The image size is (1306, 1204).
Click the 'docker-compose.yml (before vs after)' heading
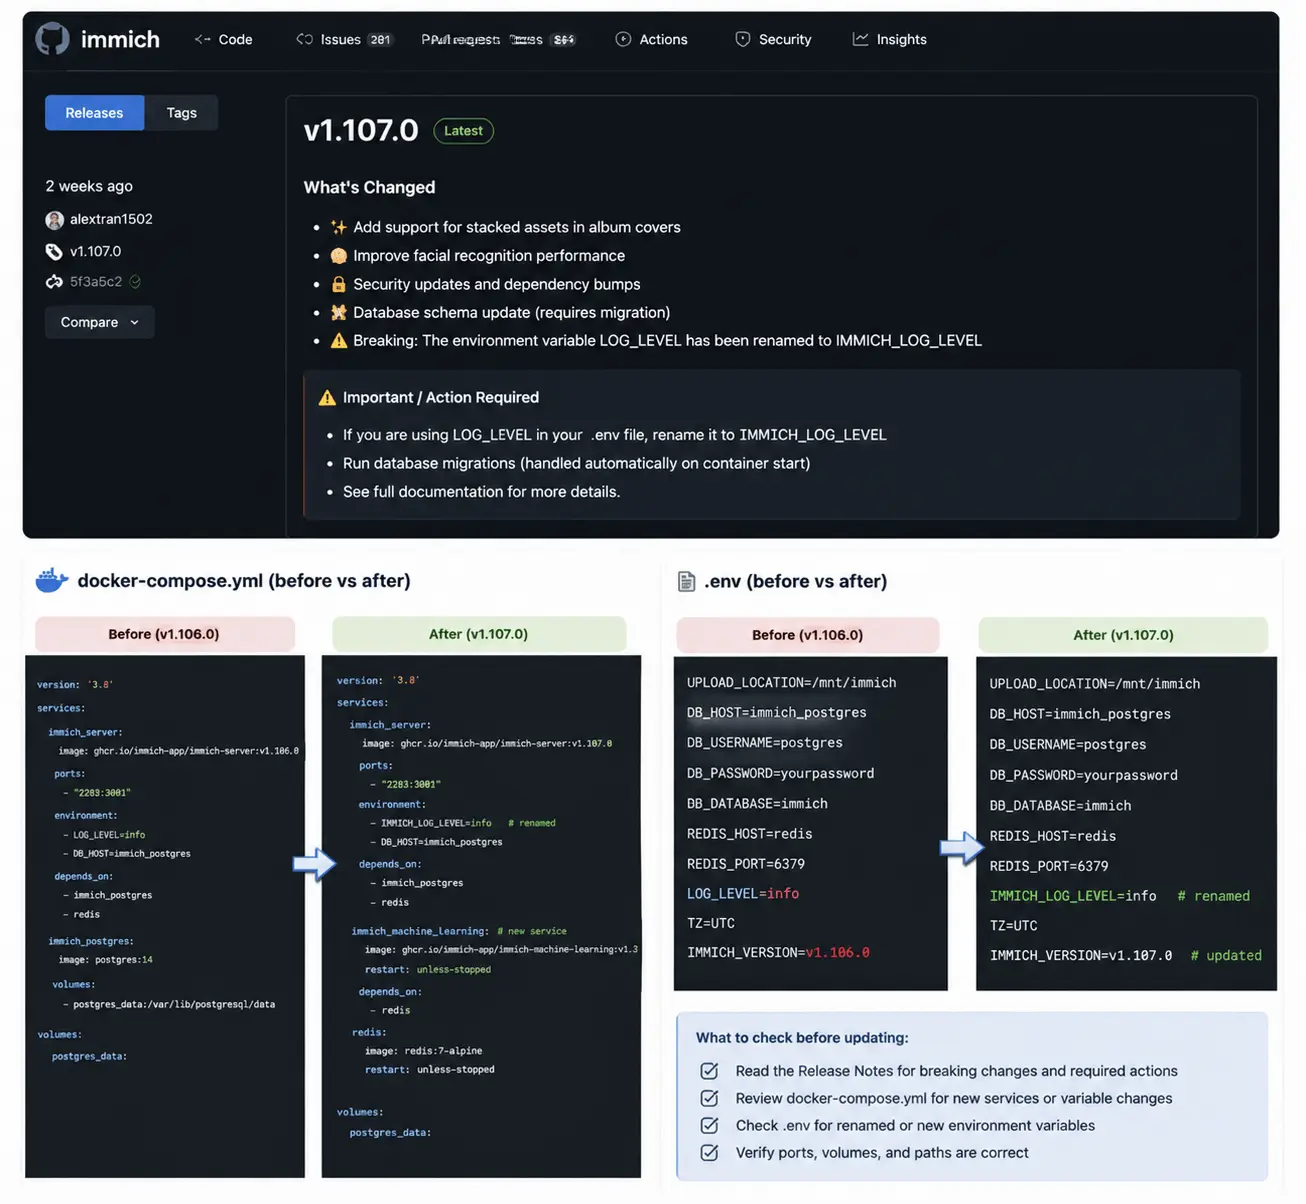click(244, 581)
